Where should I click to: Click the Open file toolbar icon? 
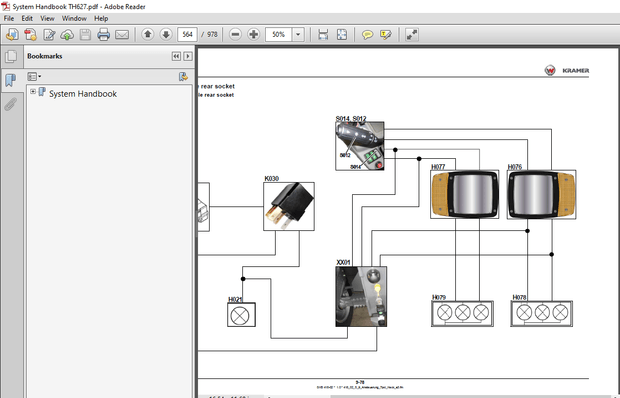(12, 35)
